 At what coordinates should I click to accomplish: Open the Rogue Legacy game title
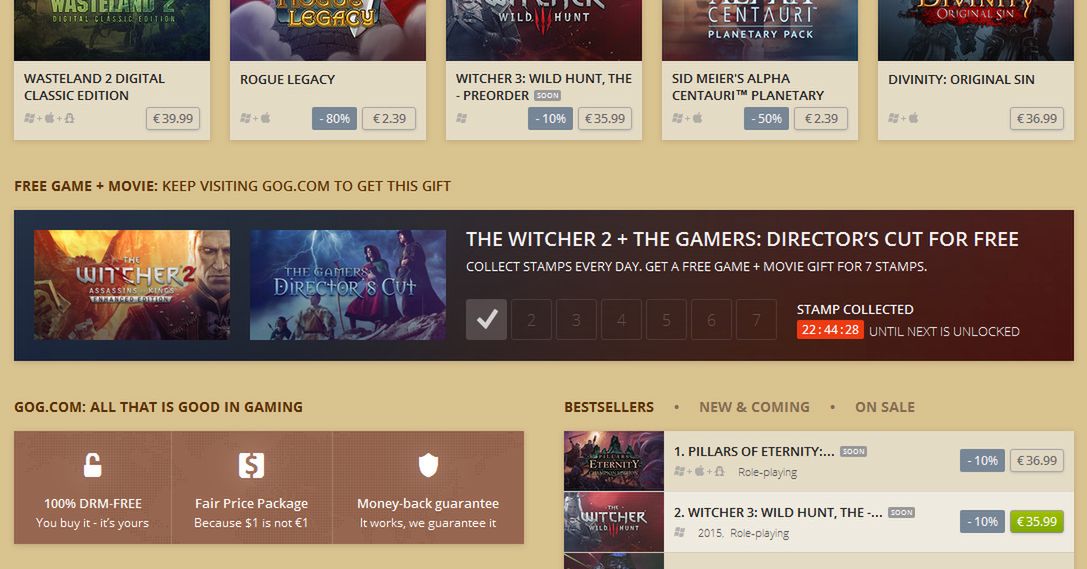(287, 80)
